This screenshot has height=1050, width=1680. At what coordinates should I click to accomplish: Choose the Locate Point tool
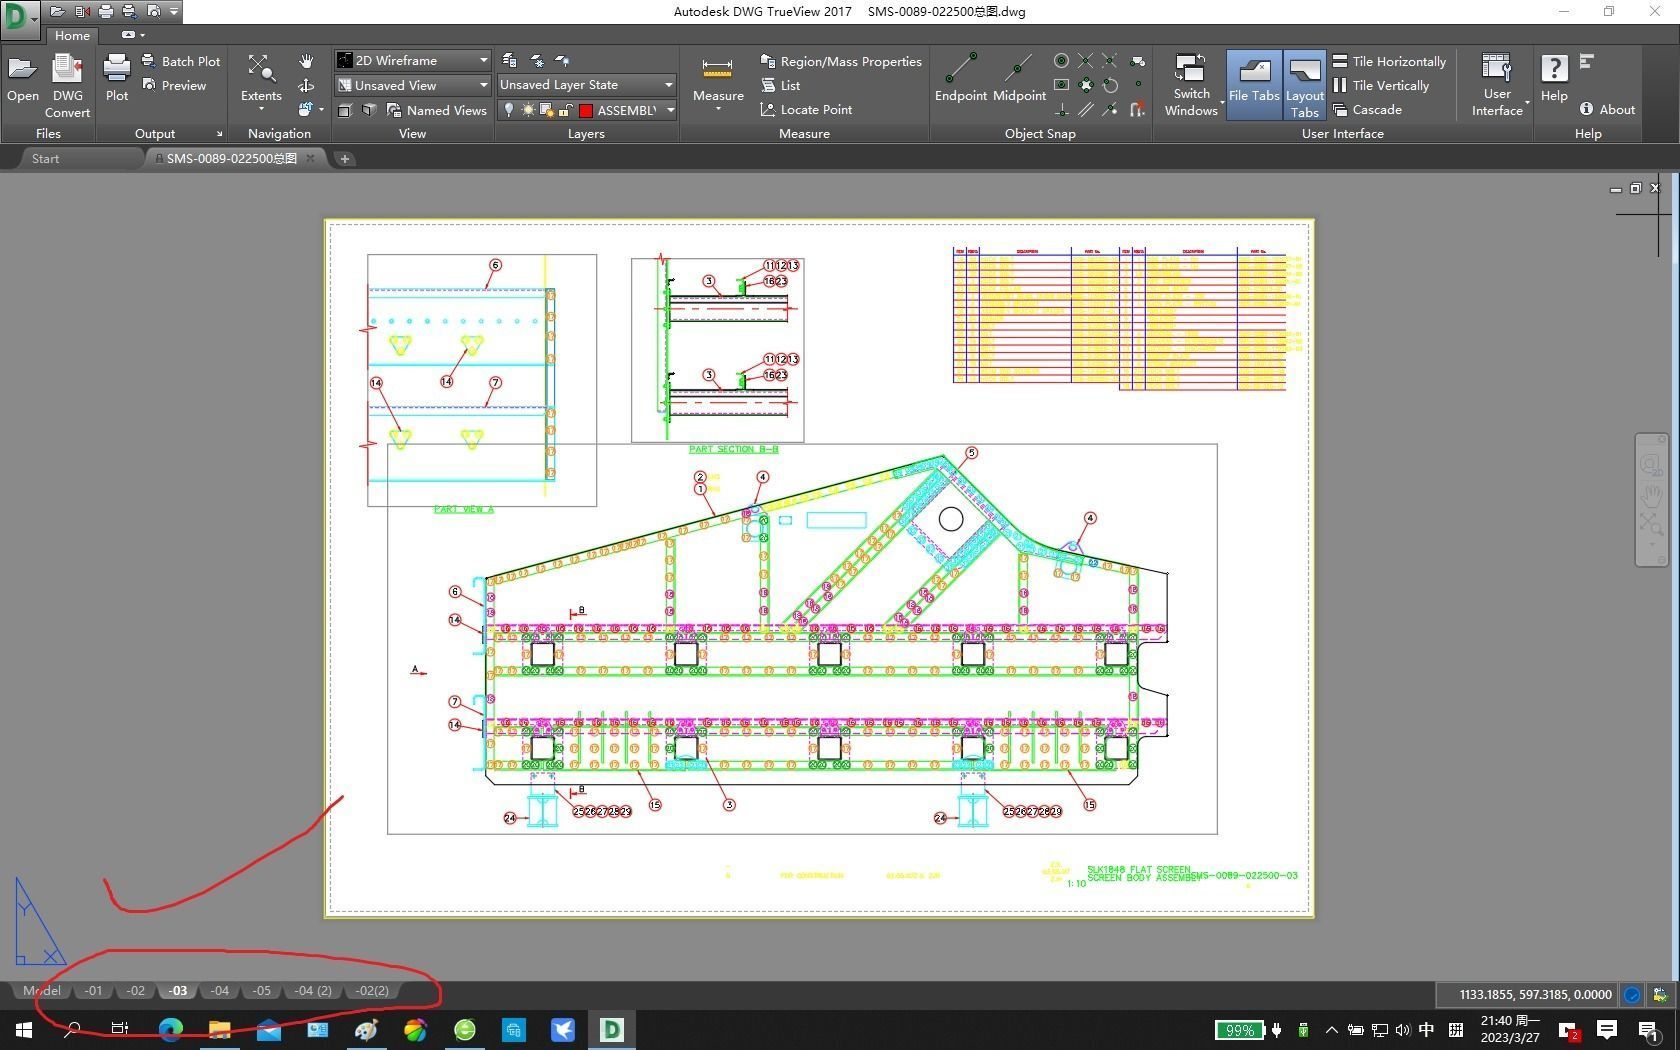click(806, 110)
